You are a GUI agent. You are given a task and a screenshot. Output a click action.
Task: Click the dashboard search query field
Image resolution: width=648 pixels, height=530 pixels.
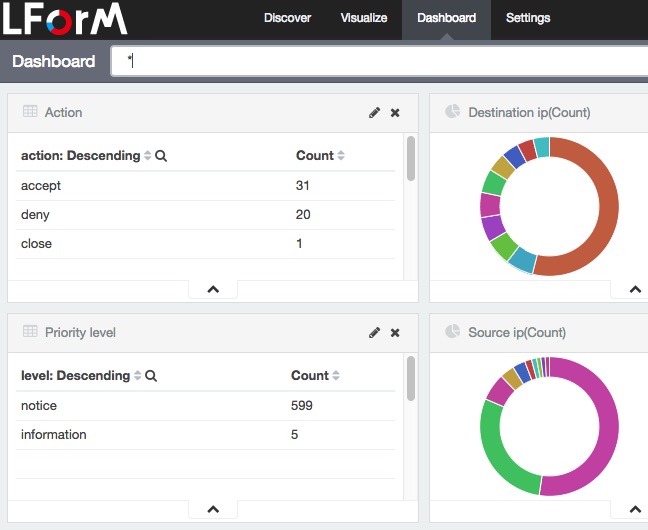[x=379, y=61]
